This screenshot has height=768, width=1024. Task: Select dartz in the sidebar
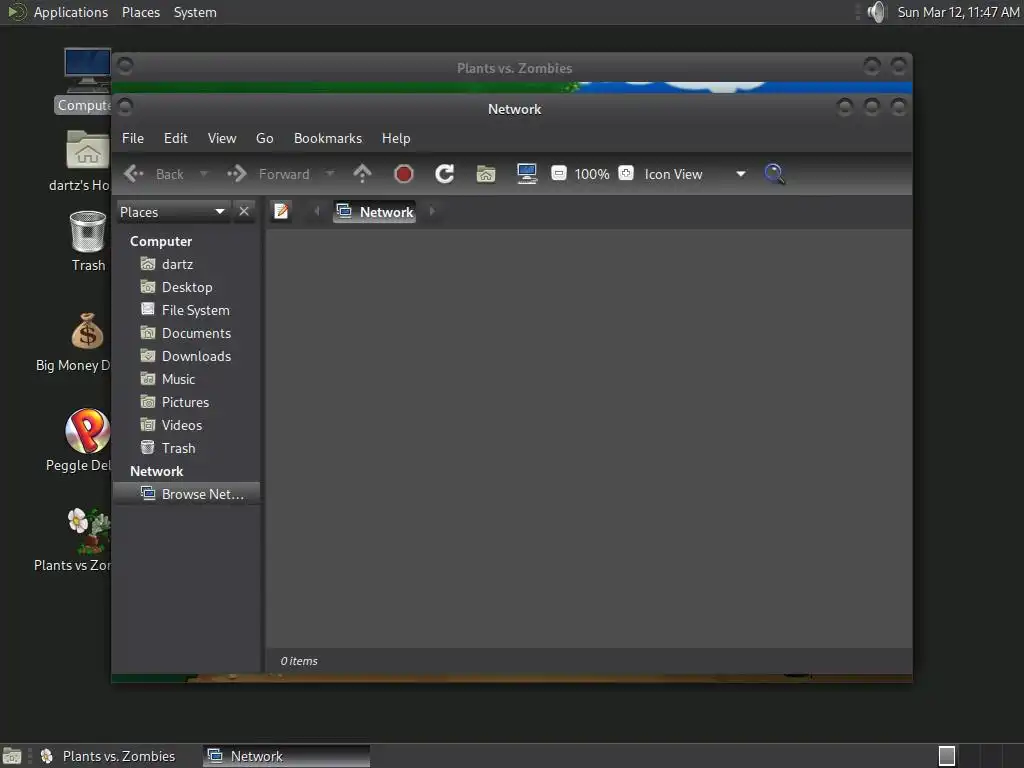pyautogui.click(x=187, y=264)
